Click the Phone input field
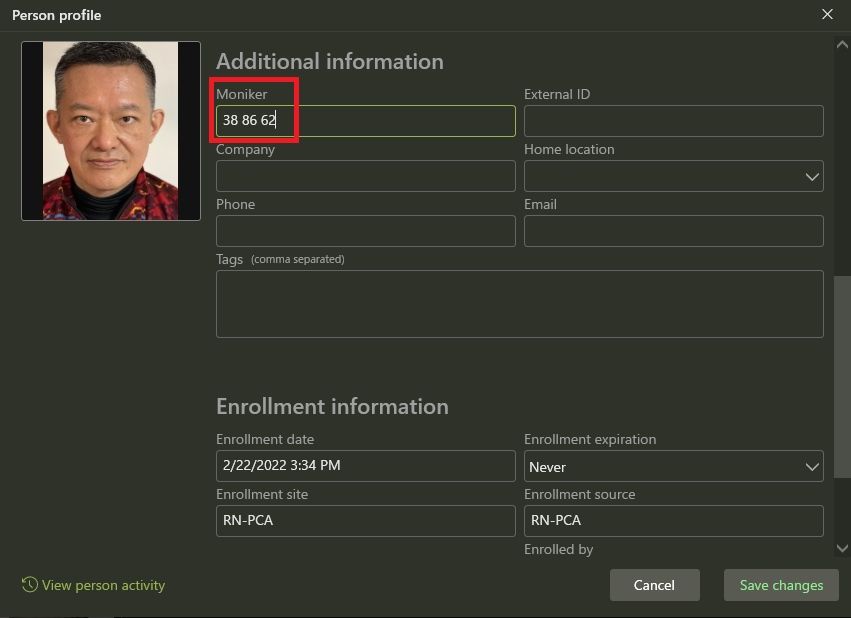This screenshot has height=618, width=851. click(365, 231)
